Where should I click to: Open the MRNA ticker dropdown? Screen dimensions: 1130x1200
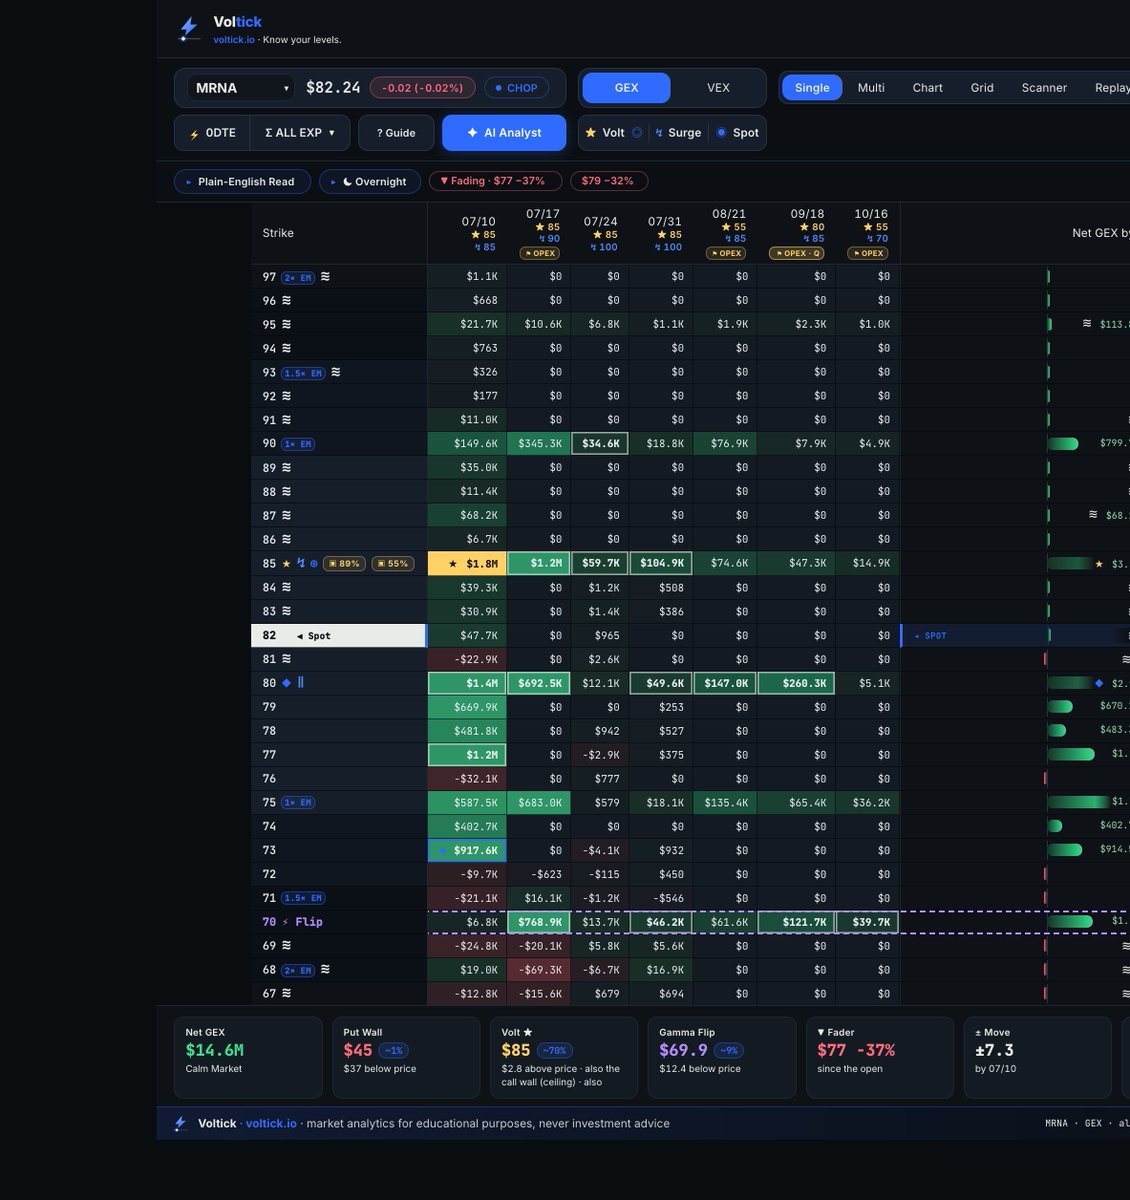[241, 88]
